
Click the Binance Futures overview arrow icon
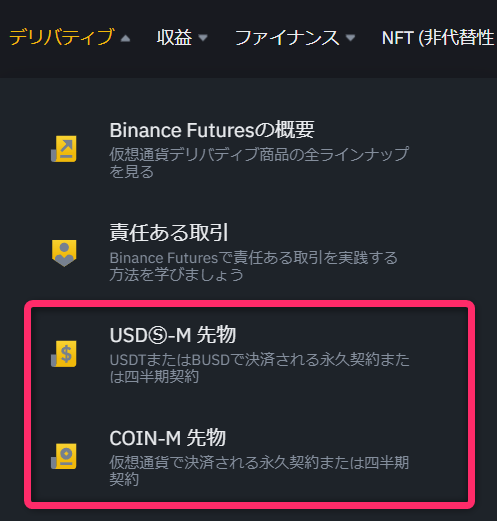click(x=64, y=149)
